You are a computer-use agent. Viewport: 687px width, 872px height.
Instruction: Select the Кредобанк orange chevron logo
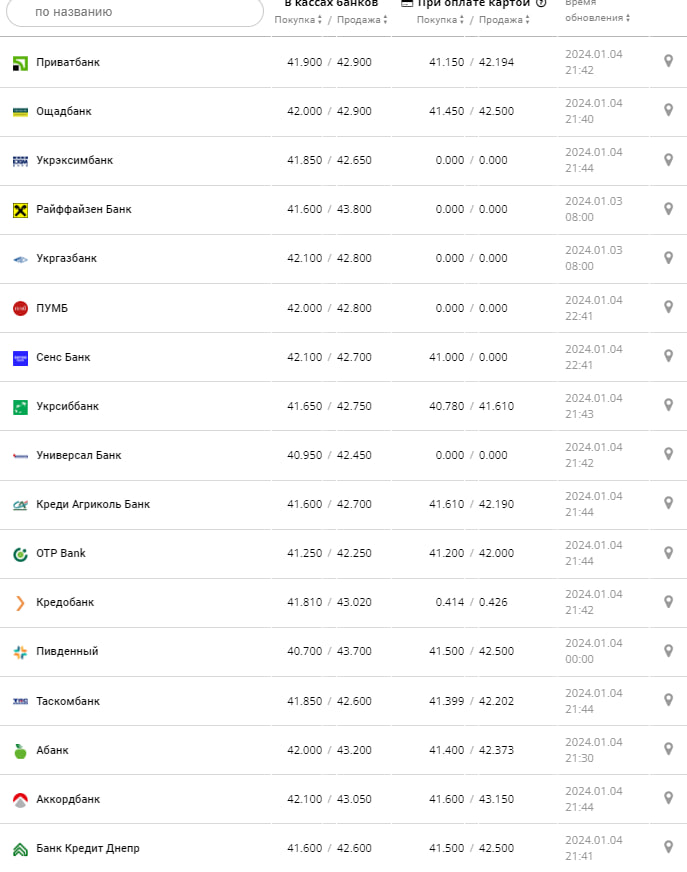point(20,602)
